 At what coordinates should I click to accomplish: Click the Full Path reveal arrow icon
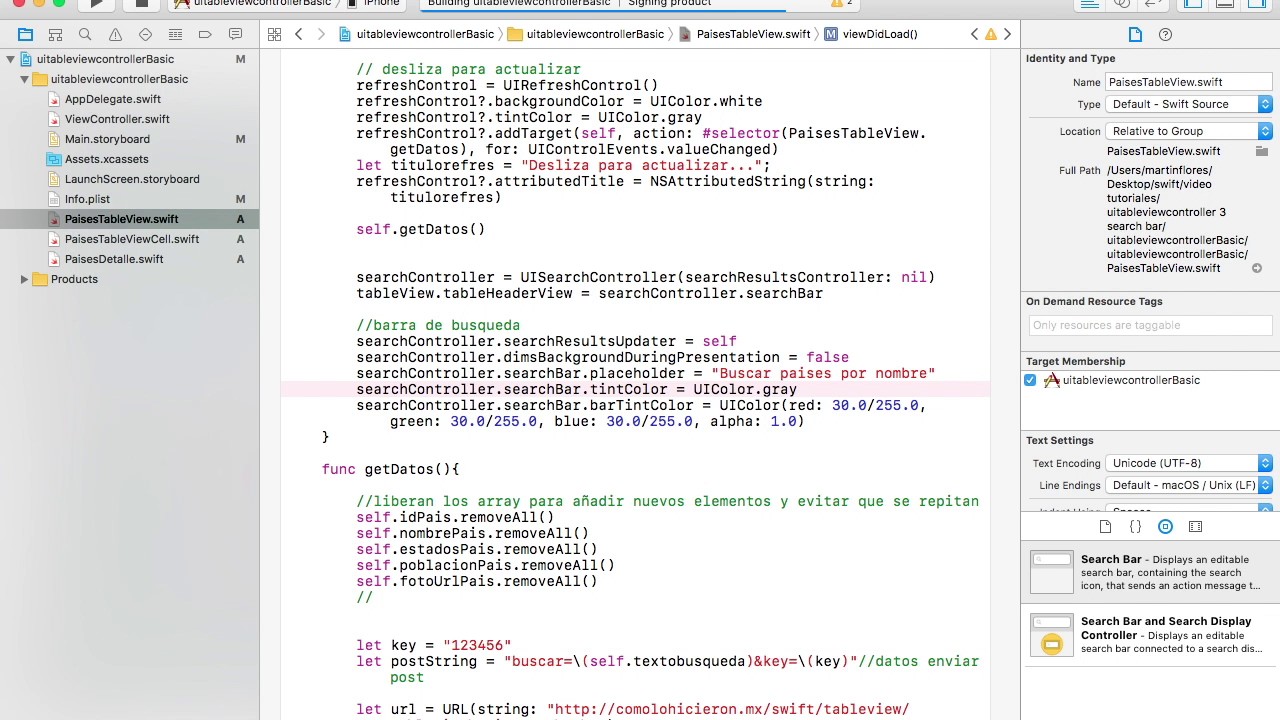[1257, 268]
